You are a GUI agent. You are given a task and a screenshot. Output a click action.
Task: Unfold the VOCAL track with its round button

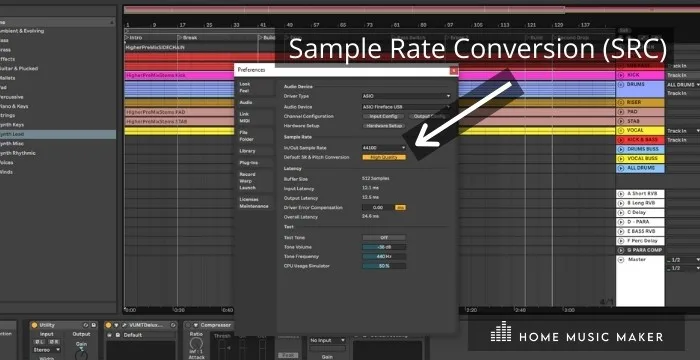(621, 131)
